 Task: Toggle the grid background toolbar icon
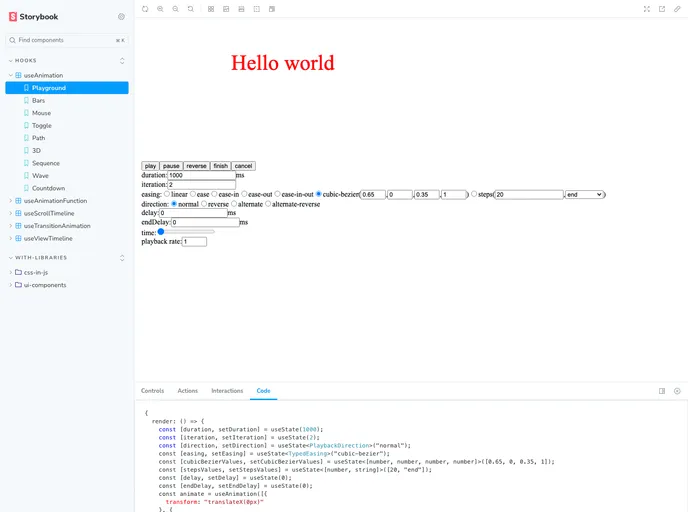[211, 9]
